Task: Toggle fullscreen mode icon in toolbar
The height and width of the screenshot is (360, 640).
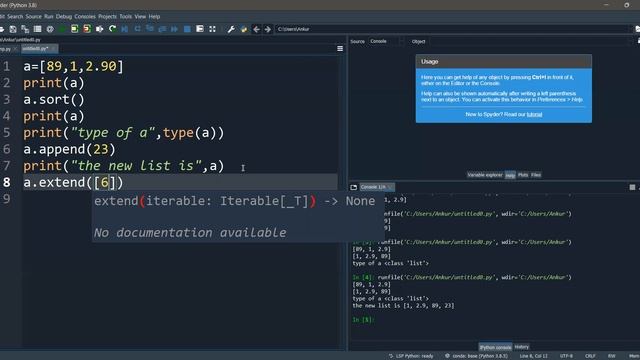Action: click(212, 29)
